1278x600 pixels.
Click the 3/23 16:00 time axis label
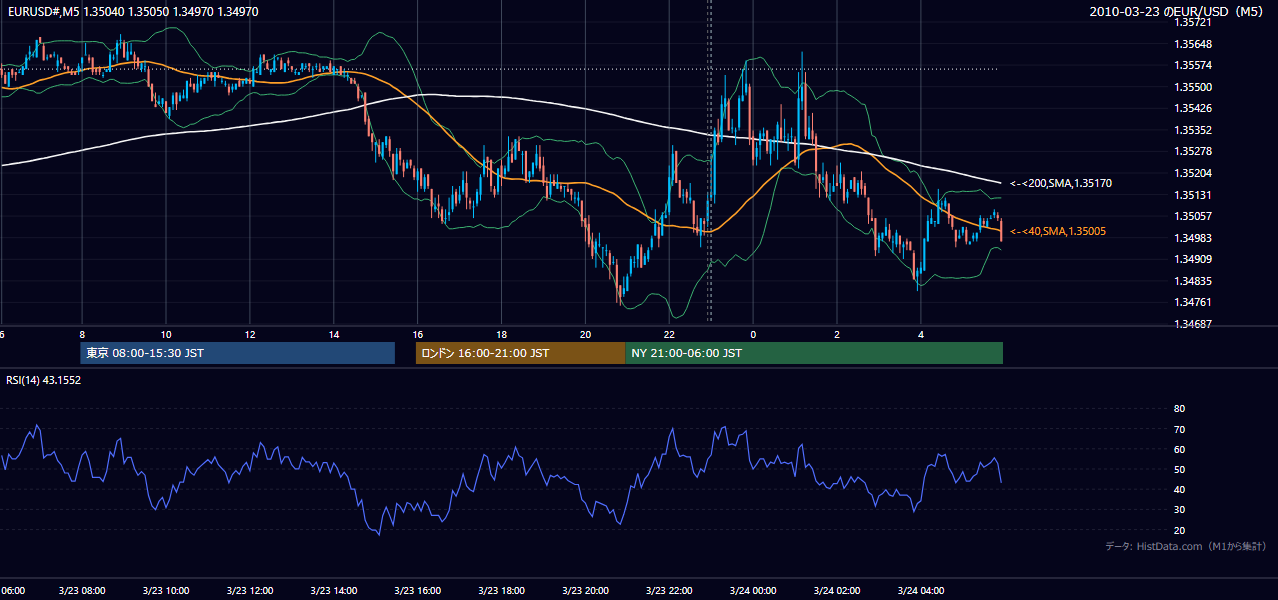pos(418,591)
